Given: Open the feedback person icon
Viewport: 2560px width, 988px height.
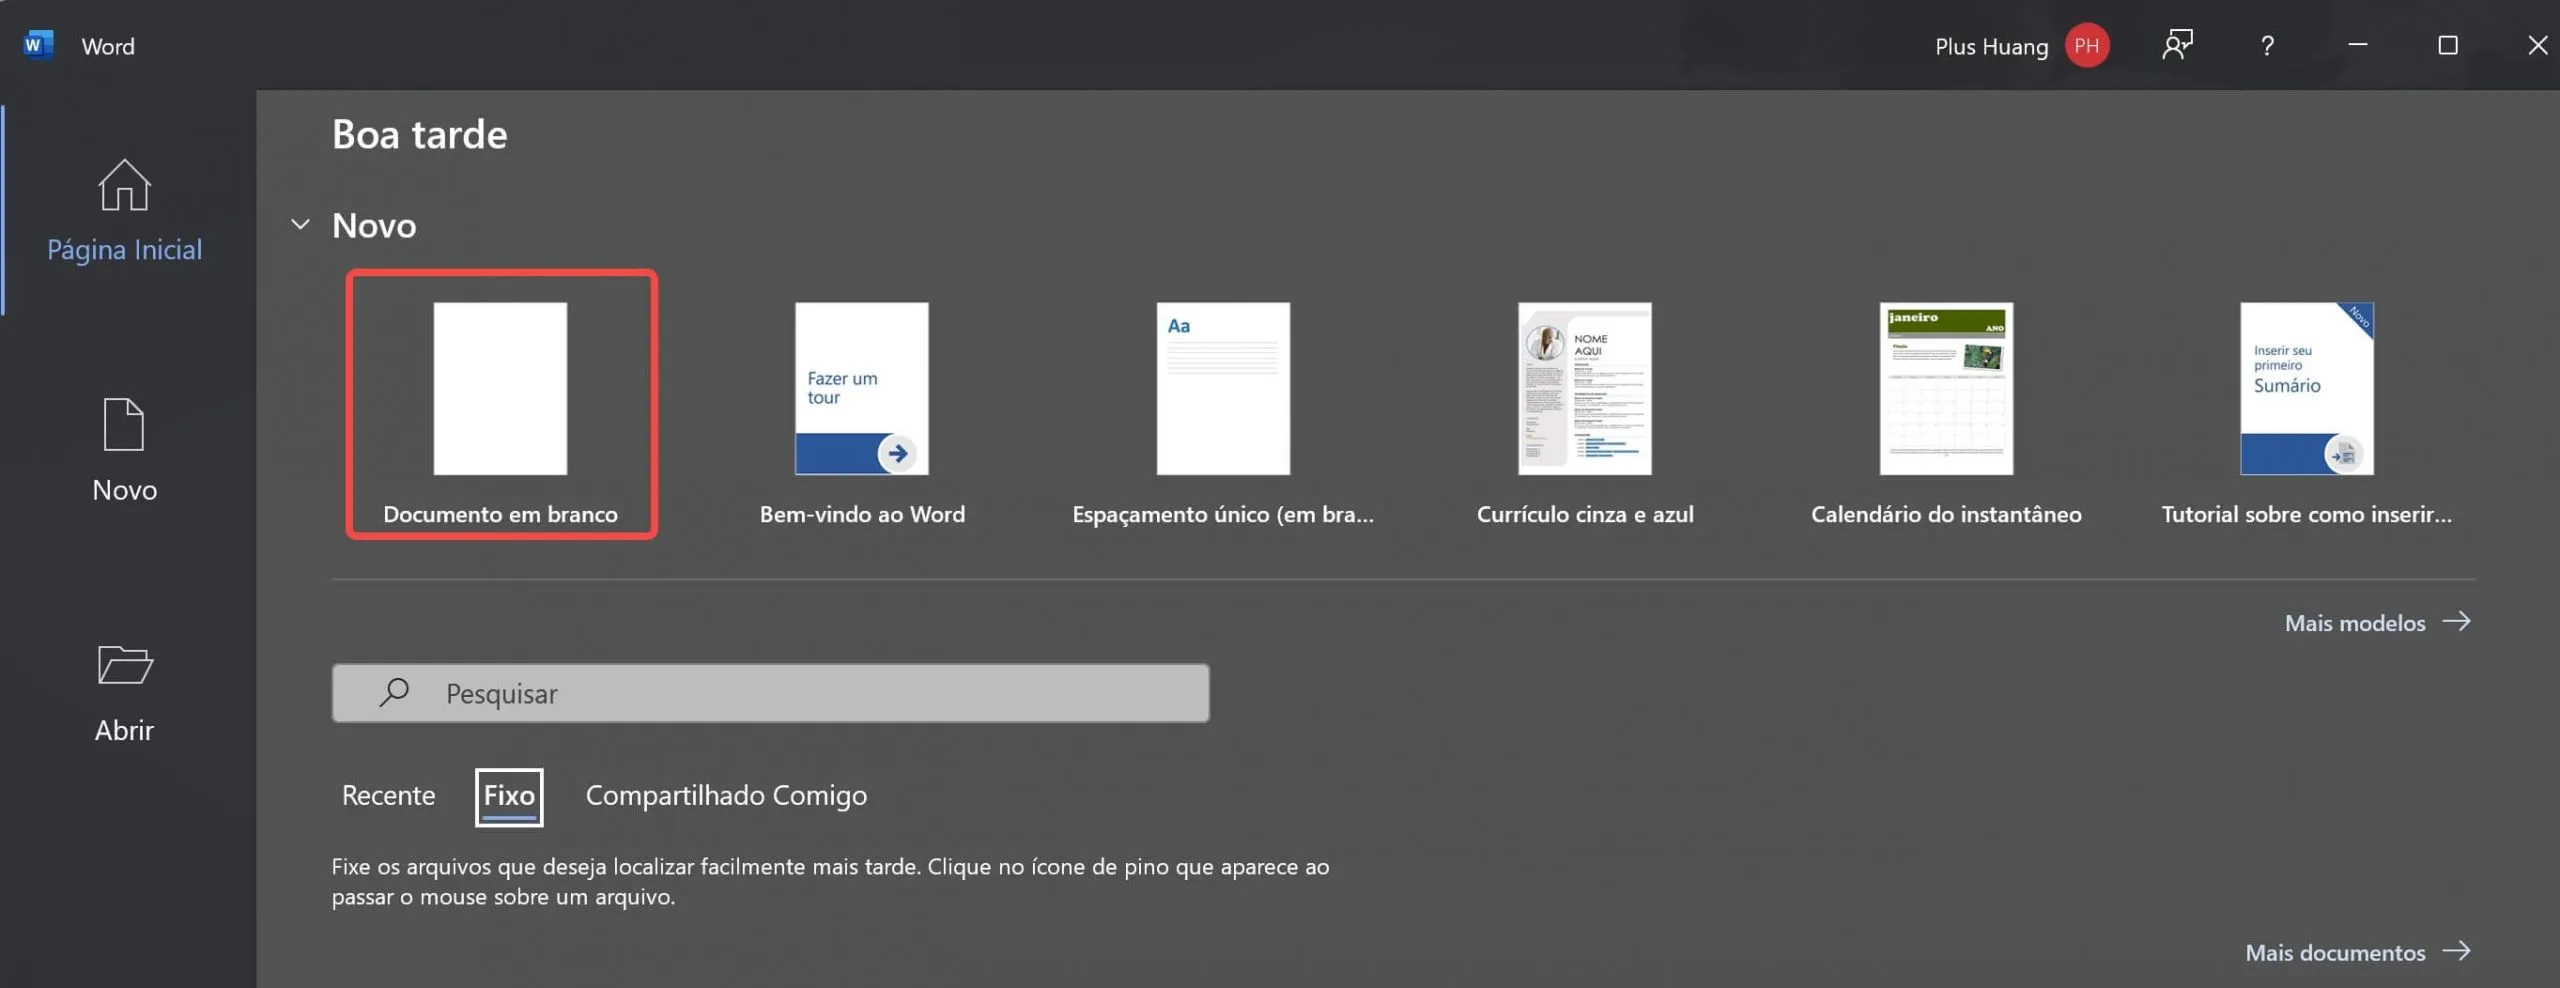Looking at the screenshot, I should point(2177,45).
